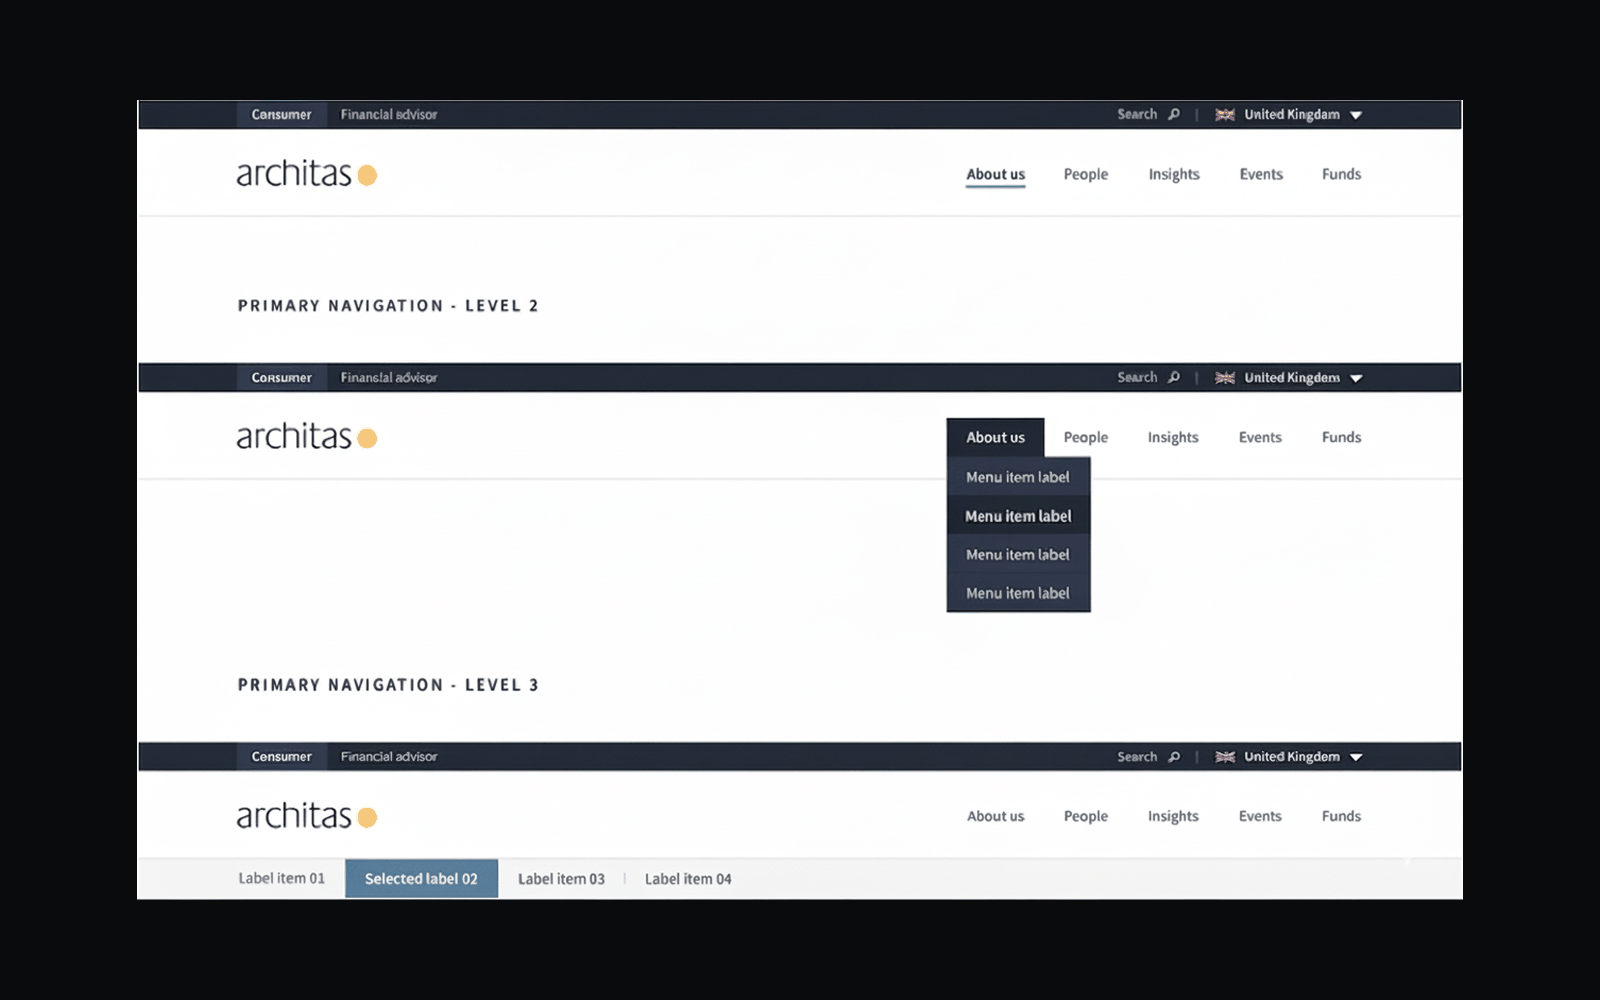Click the Search label in the topmost header
1600x1000 pixels.
pyautogui.click(x=1137, y=114)
